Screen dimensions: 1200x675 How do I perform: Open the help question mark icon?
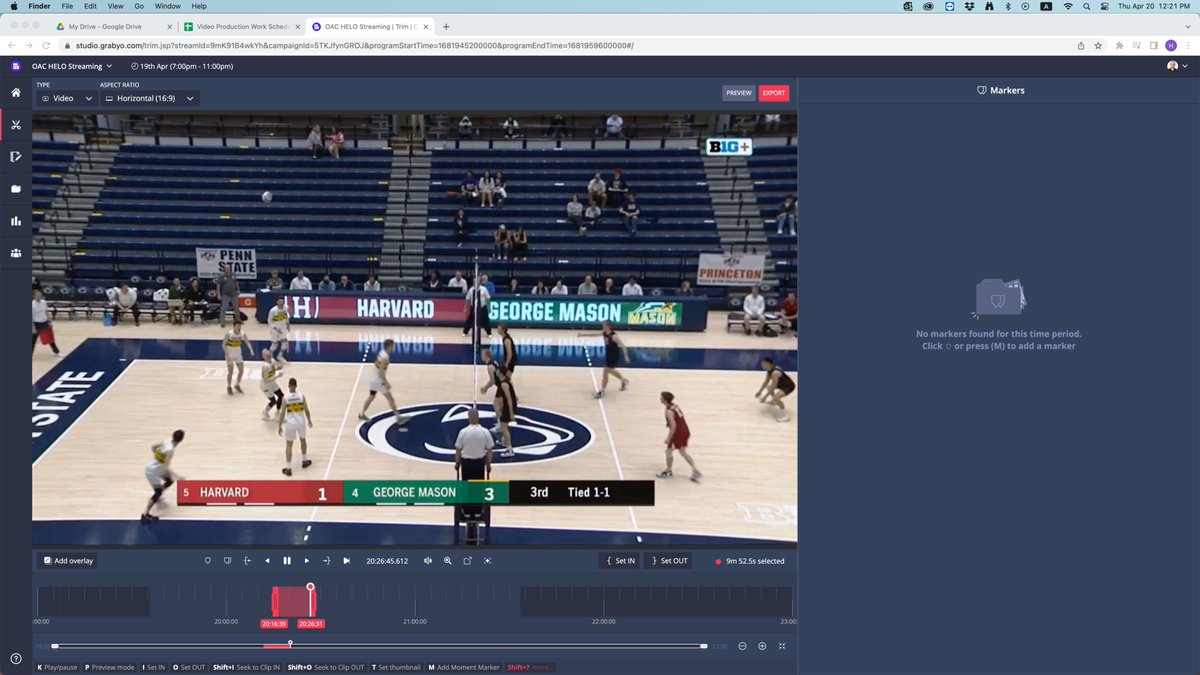[16, 658]
